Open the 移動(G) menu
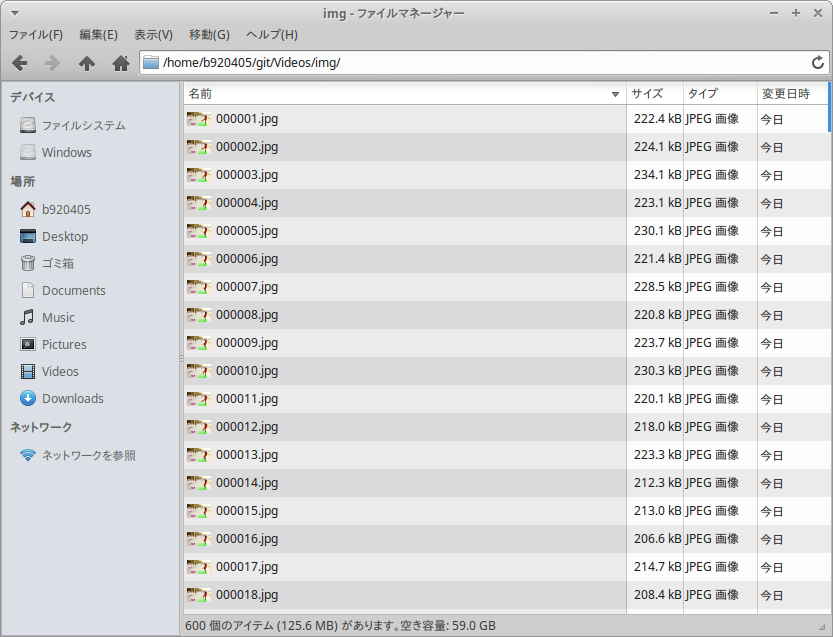 (209, 35)
